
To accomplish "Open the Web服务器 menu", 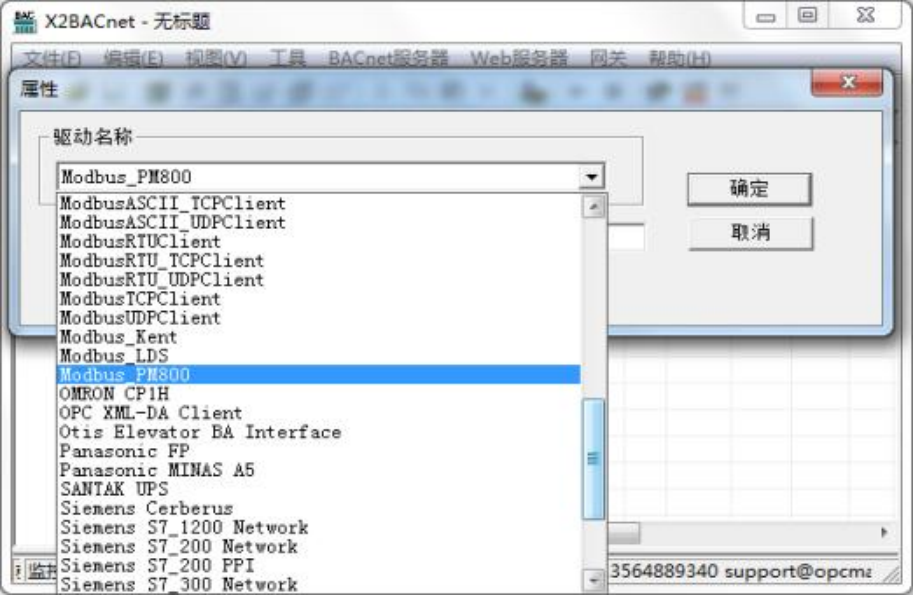I will pyautogui.click(x=519, y=58).
